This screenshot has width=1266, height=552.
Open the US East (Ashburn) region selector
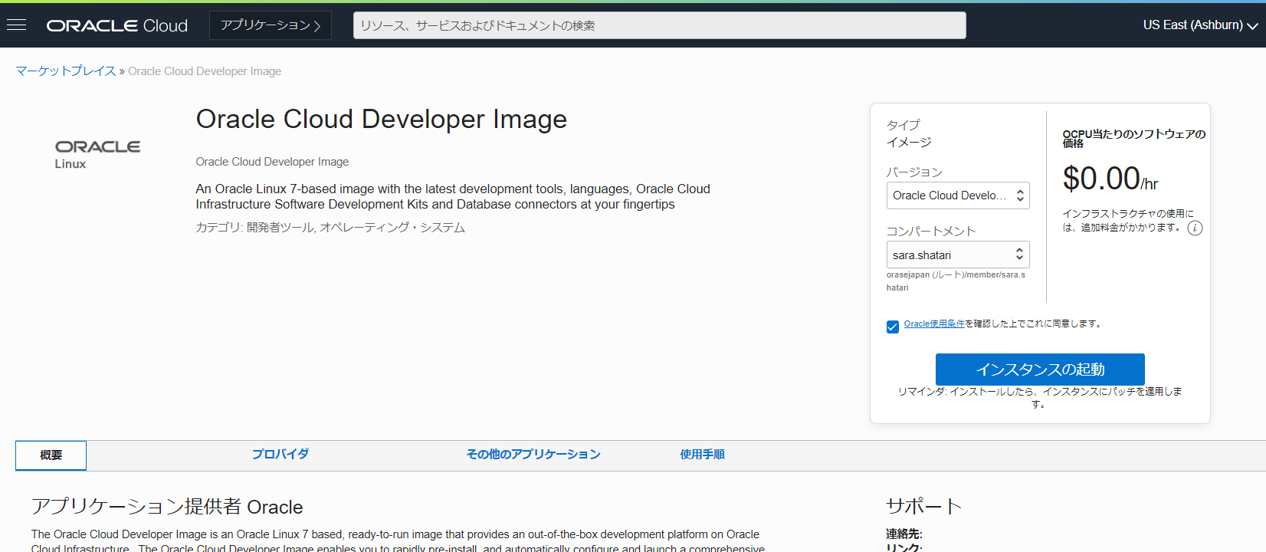click(x=1200, y=25)
